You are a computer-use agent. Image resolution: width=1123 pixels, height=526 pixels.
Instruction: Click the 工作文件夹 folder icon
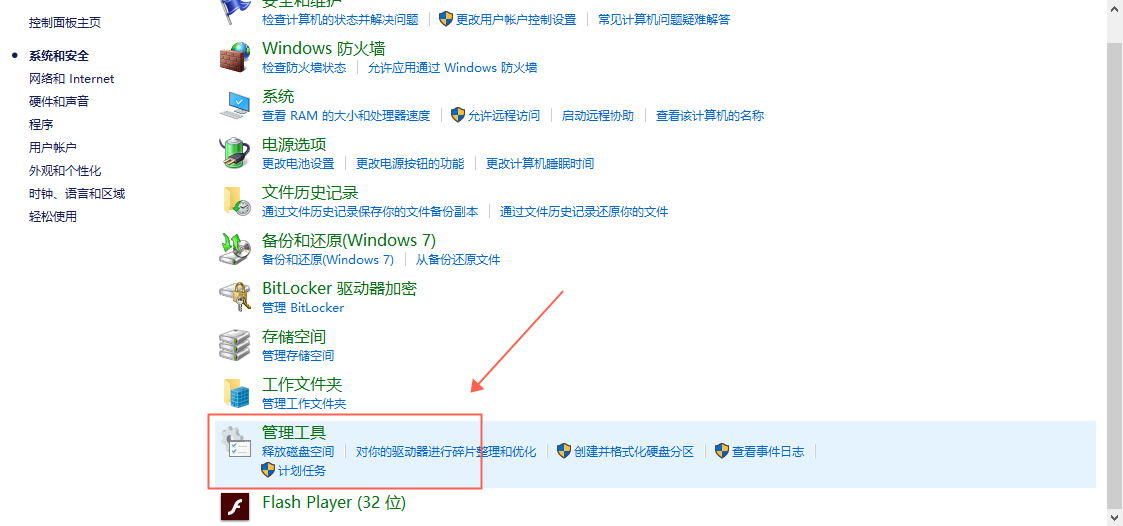click(235, 393)
